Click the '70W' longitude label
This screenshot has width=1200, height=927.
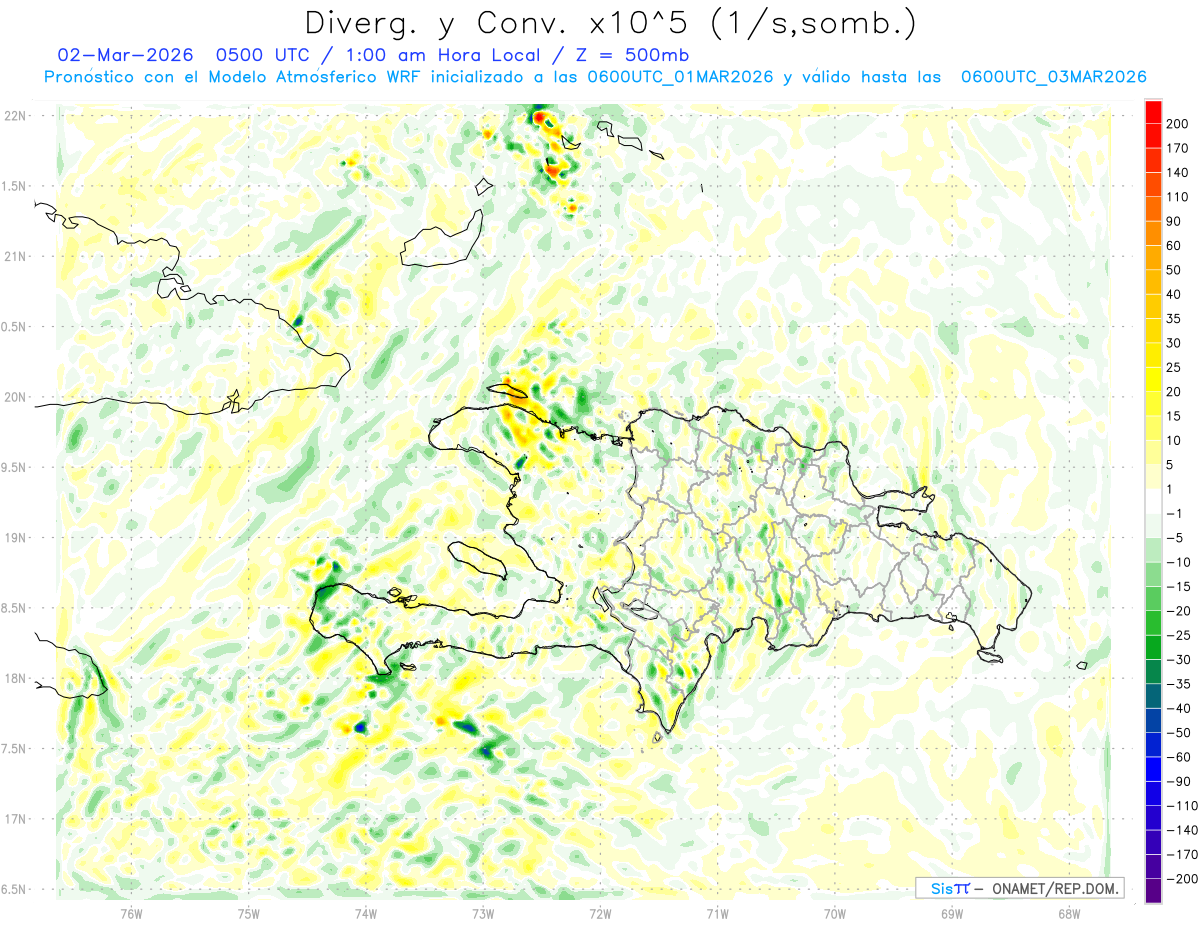pyautogui.click(x=835, y=912)
